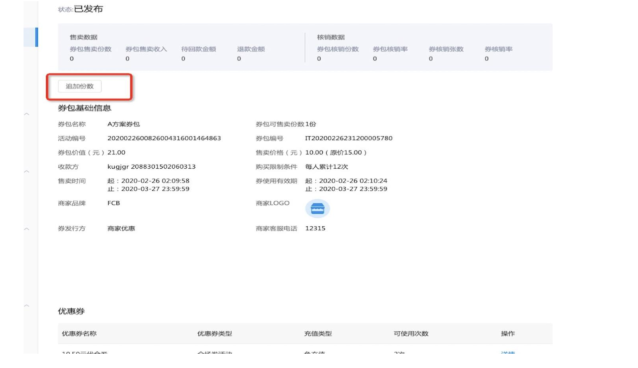The width and height of the screenshot is (638, 368).
Task: Click the 操作 column header
Action: 507,334
